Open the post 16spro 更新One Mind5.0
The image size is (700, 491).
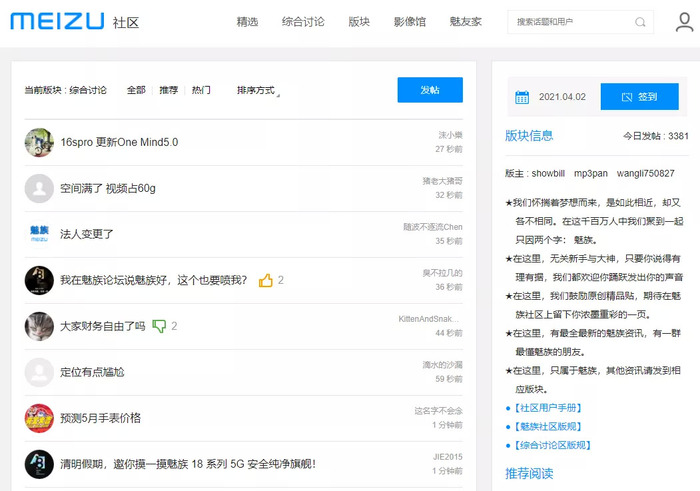point(119,142)
